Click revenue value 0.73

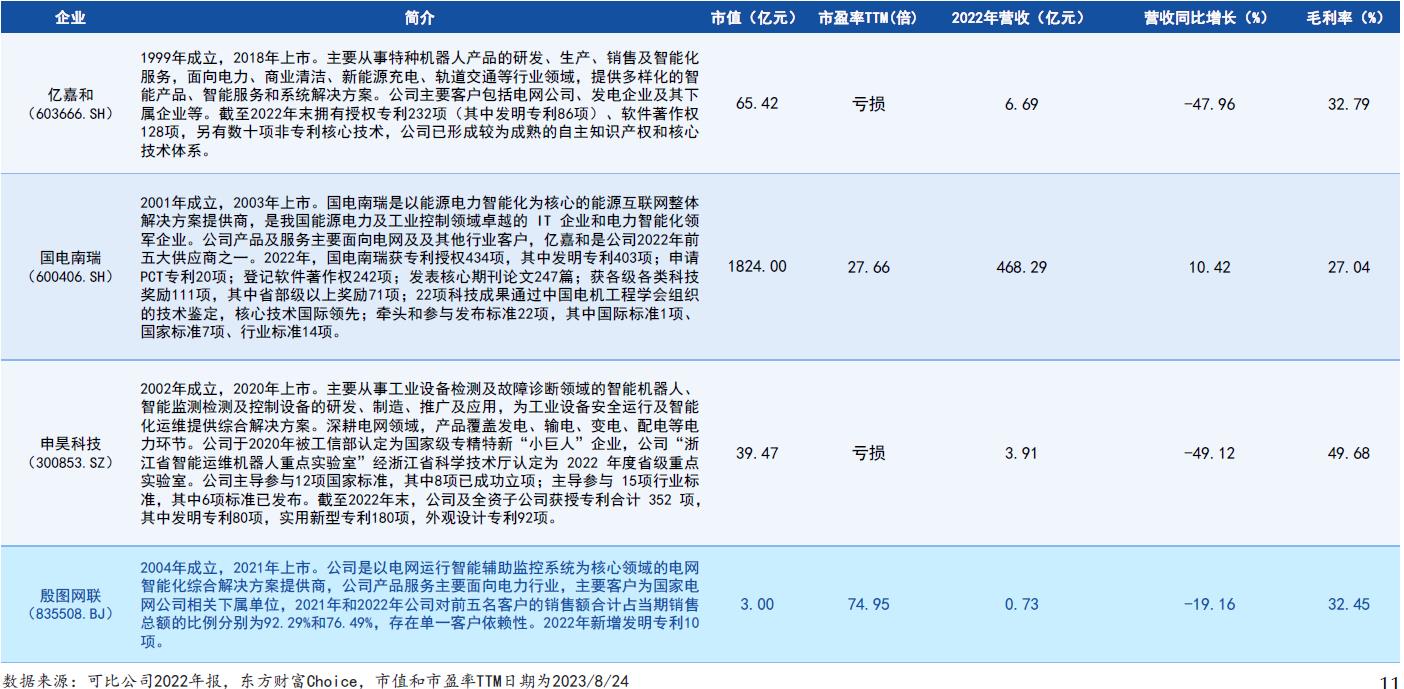pyautogui.click(x=1021, y=604)
